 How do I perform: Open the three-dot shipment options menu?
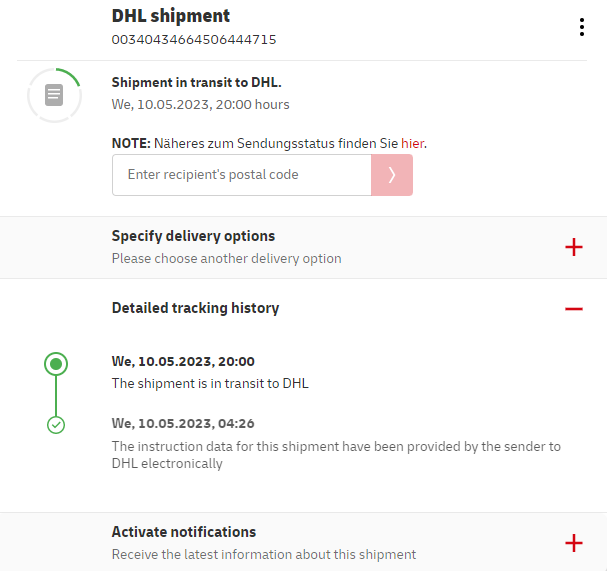point(581,27)
